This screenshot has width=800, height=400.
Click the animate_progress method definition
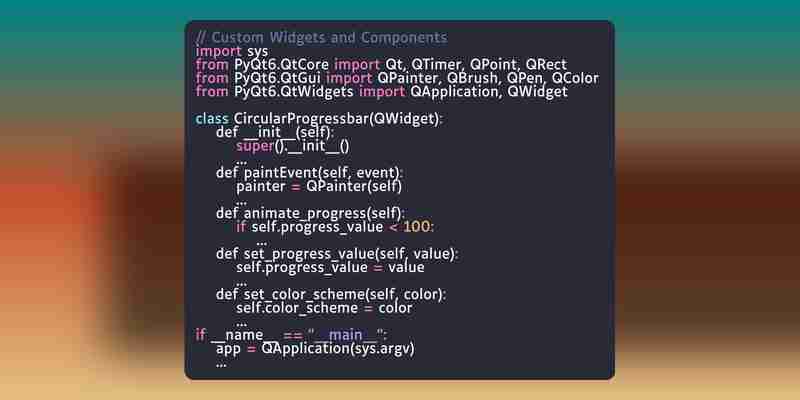pyautogui.click(x=311, y=213)
